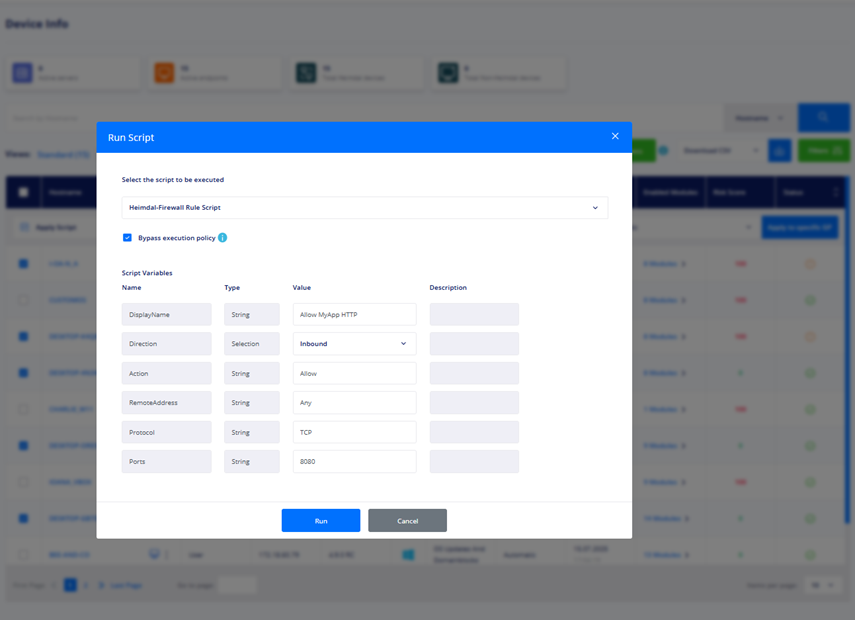Toggle the first device row checkbox
855x620 pixels.
point(23,263)
